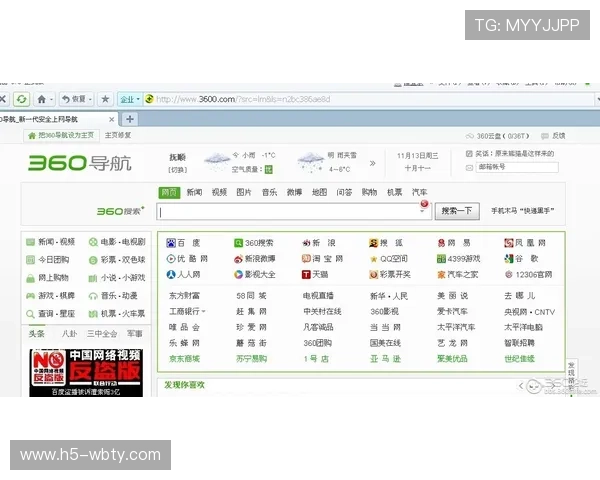Select the 新闻 search tab

(x=194, y=192)
